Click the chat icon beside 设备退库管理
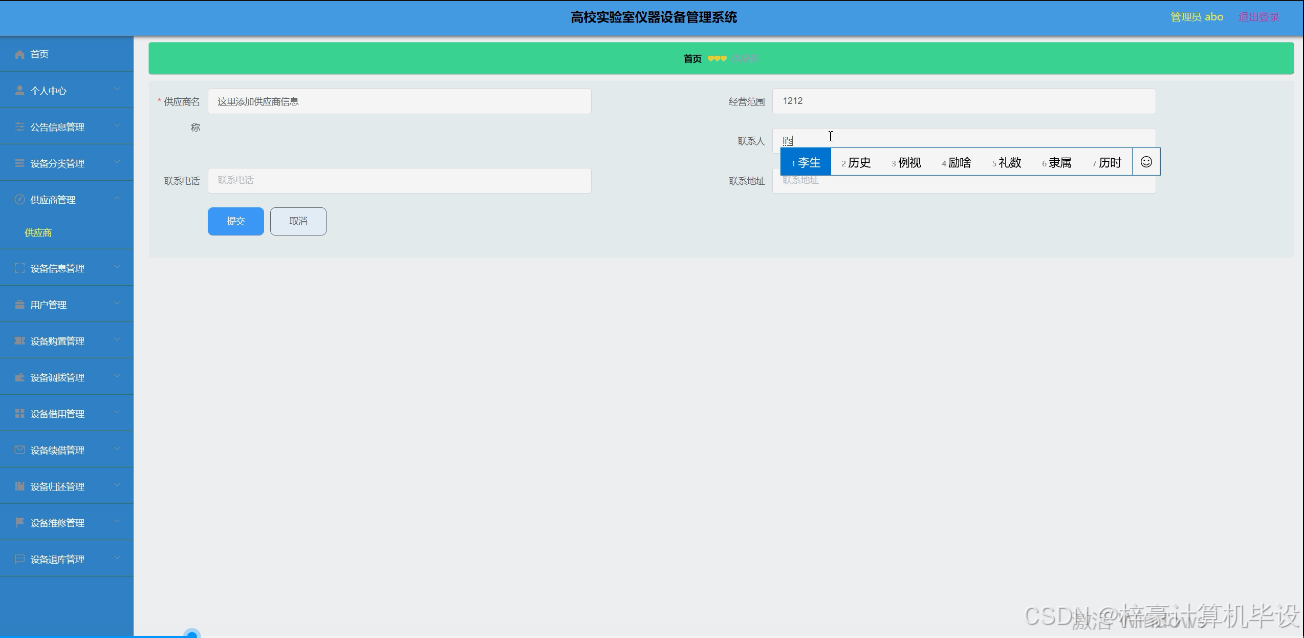The image size is (1304, 638). click(19, 559)
